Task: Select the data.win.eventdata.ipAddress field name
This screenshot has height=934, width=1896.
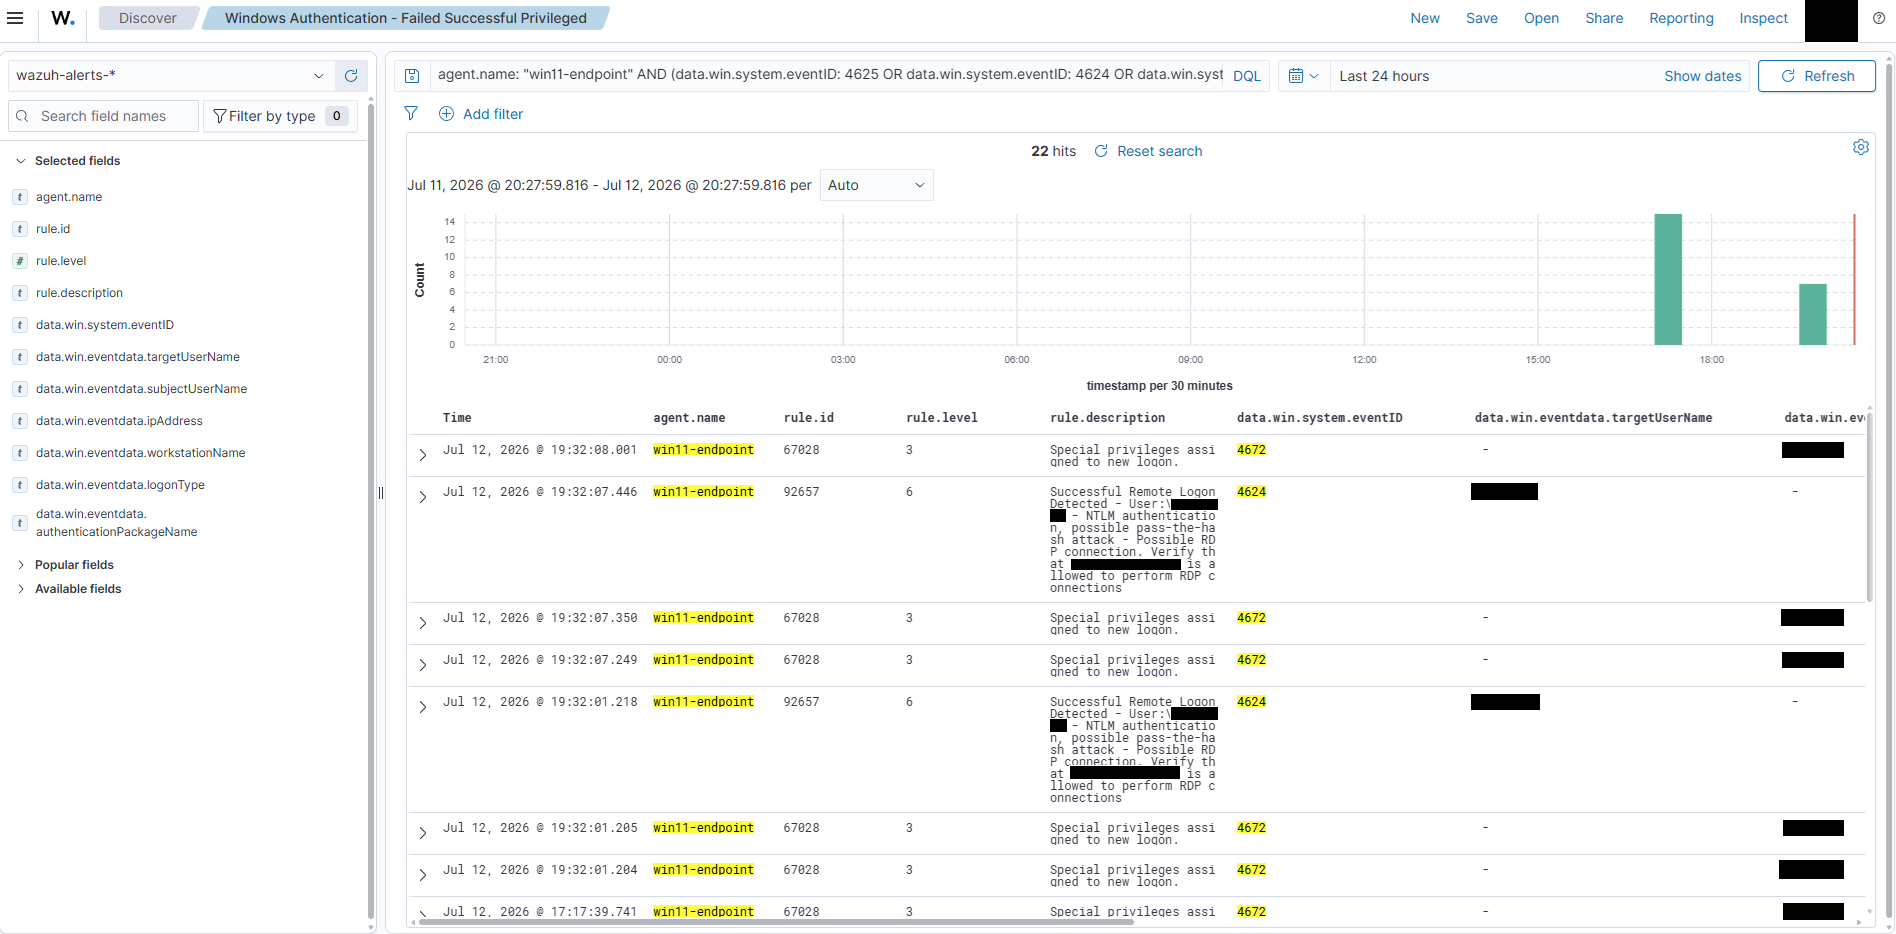Action: point(119,421)
